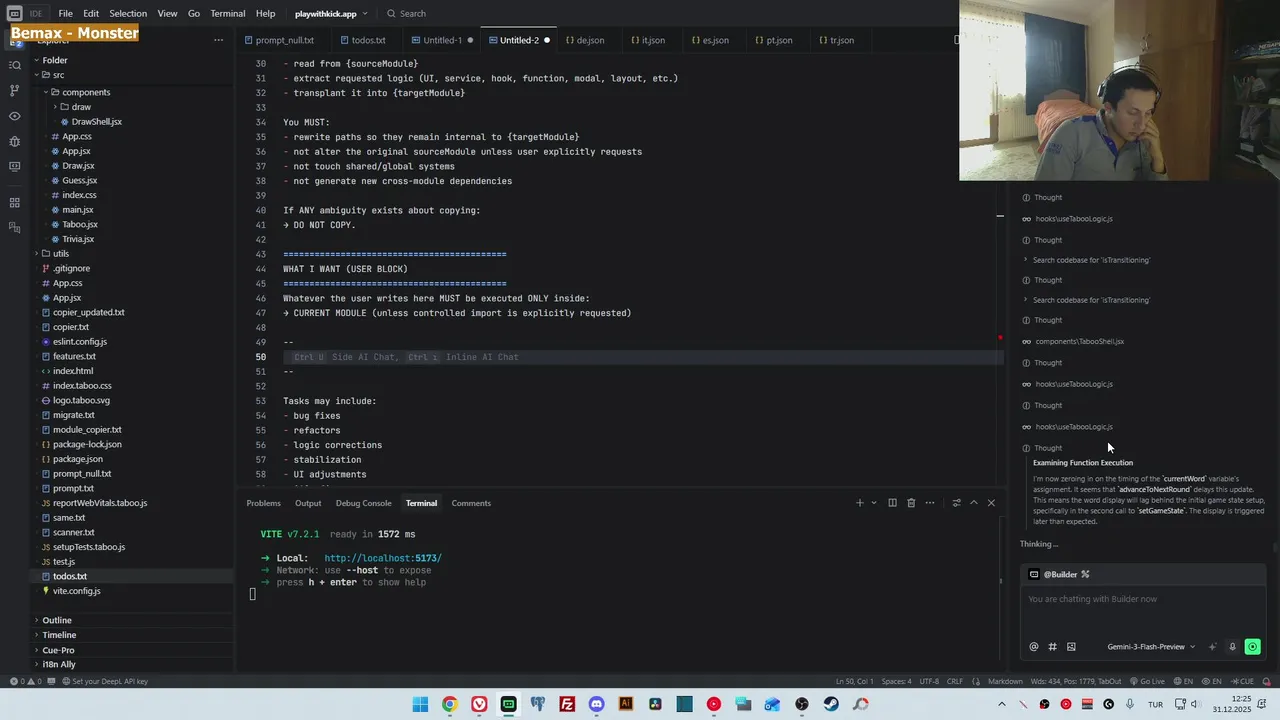Switch to the Untitled-1 tab
This screenshot has height=720, width=1280.
click(x=442, y=40)
